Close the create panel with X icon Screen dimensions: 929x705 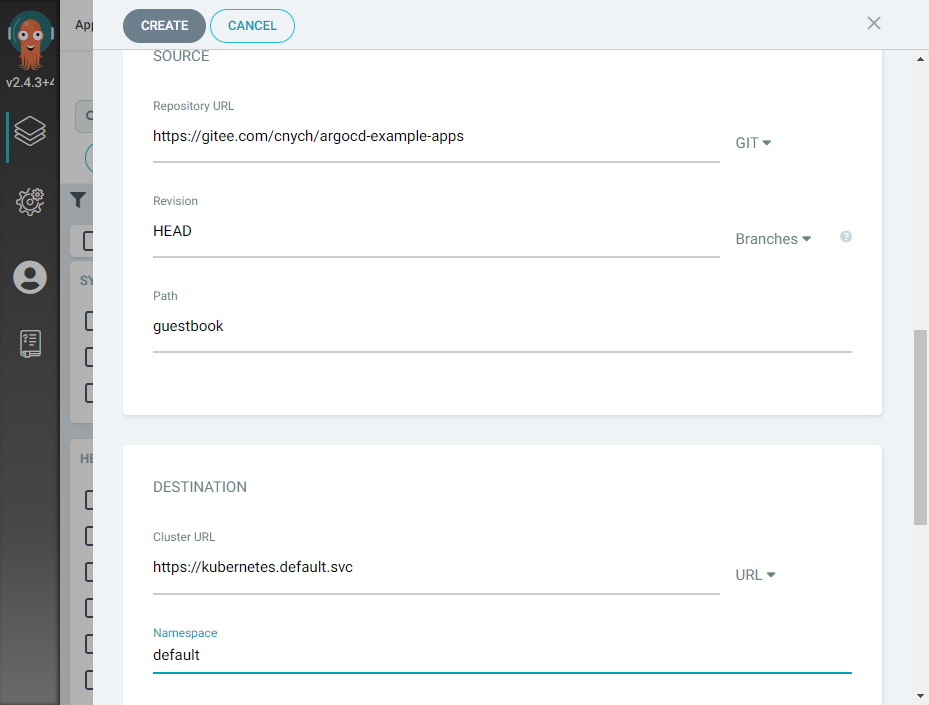click(873, 23)
